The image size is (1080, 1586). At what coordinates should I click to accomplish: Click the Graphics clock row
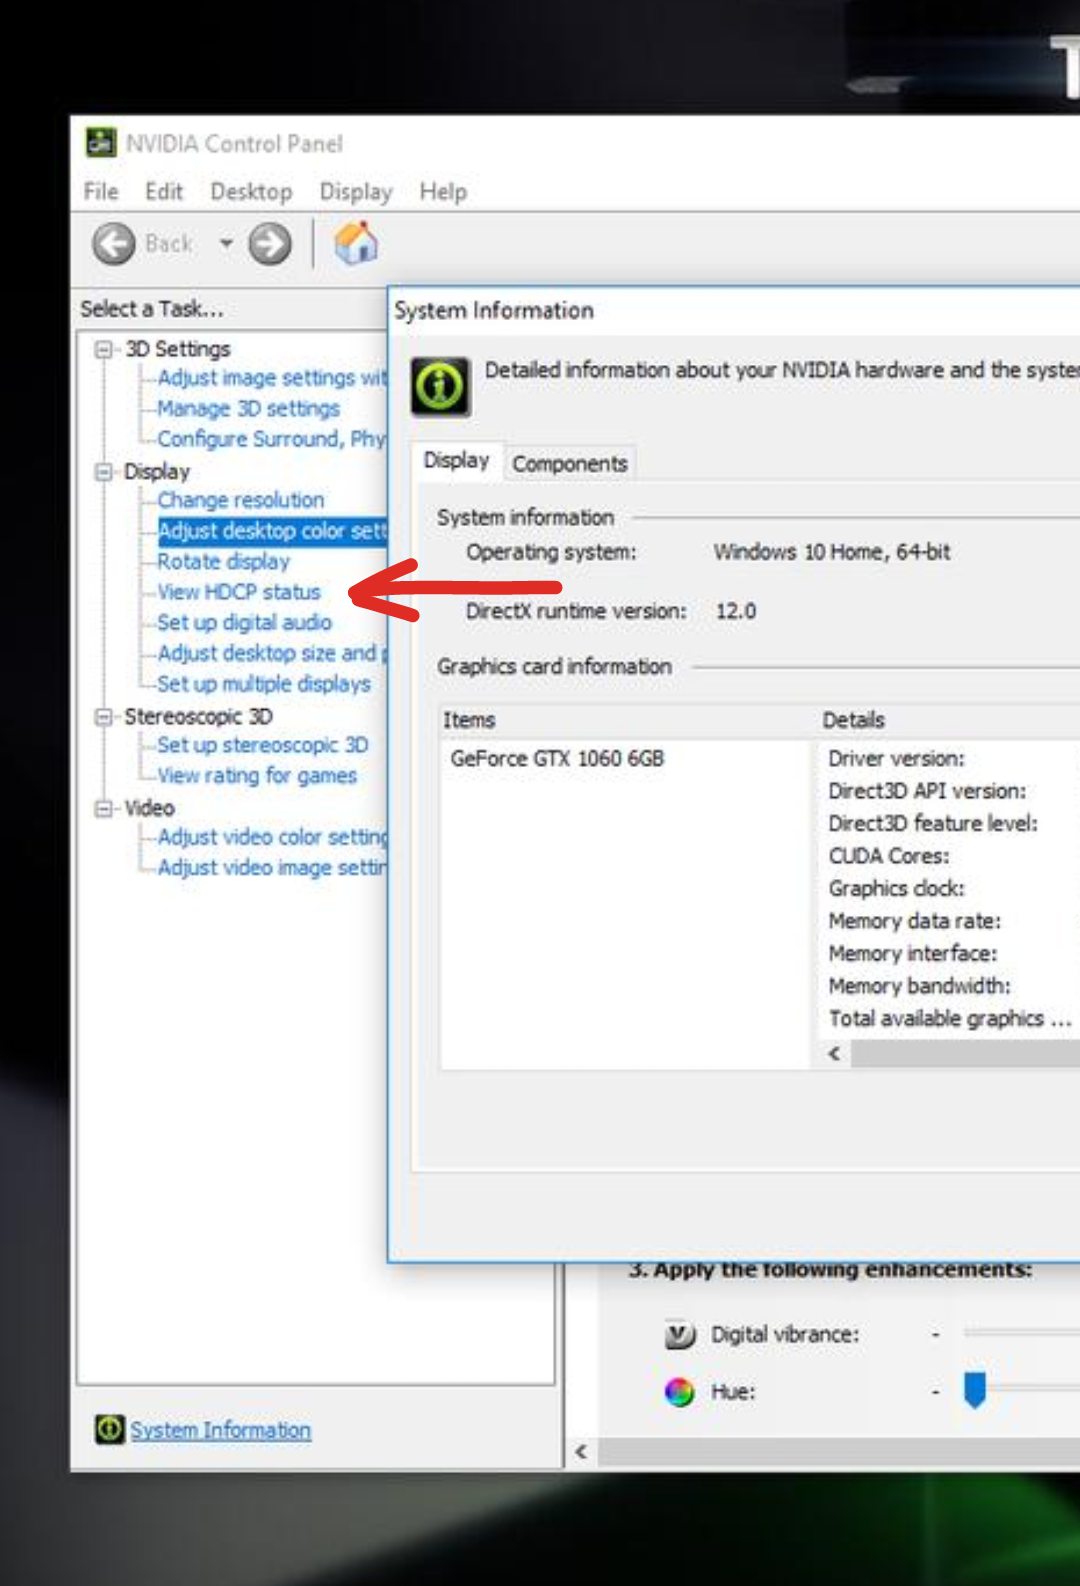click(896, 889)
